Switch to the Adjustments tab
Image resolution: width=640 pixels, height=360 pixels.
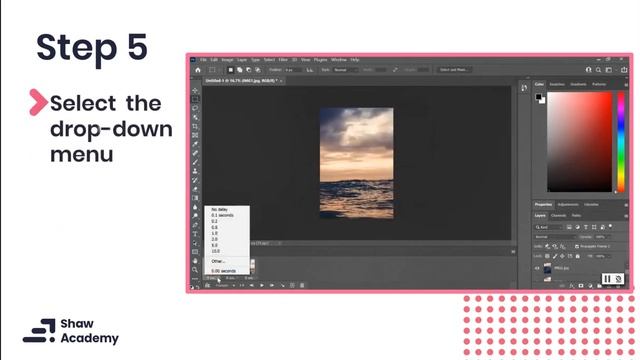(568, 204)
